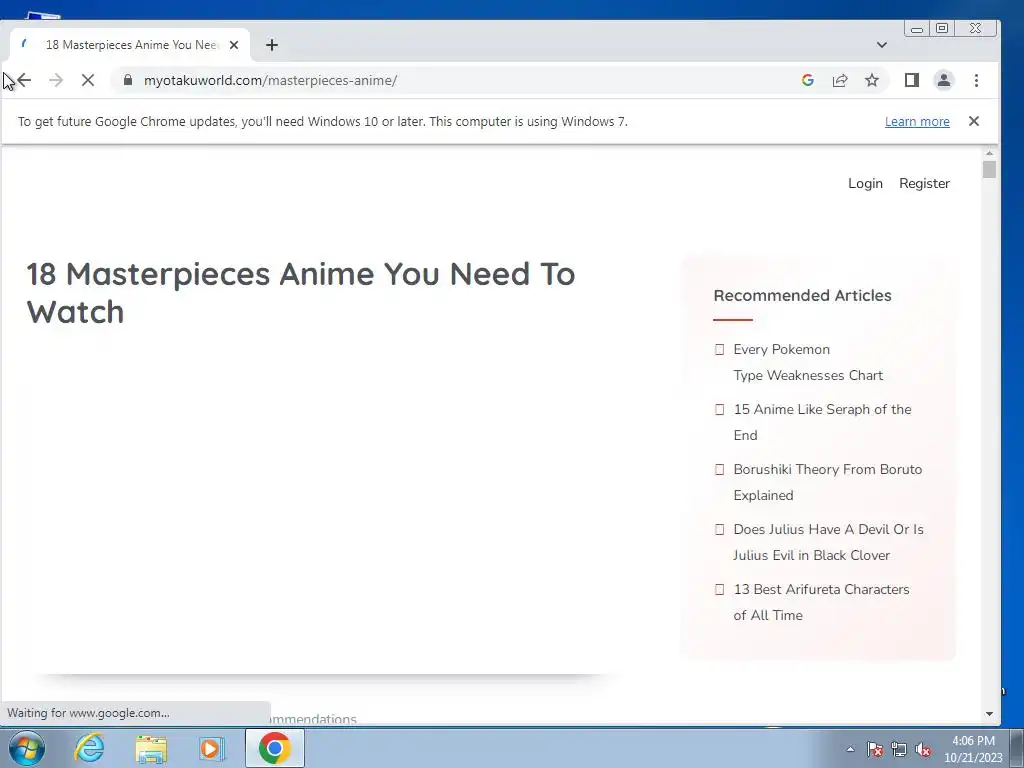Open the clock showing 4:06 PM
This screenshot has height=768, width=1024.
973,749
